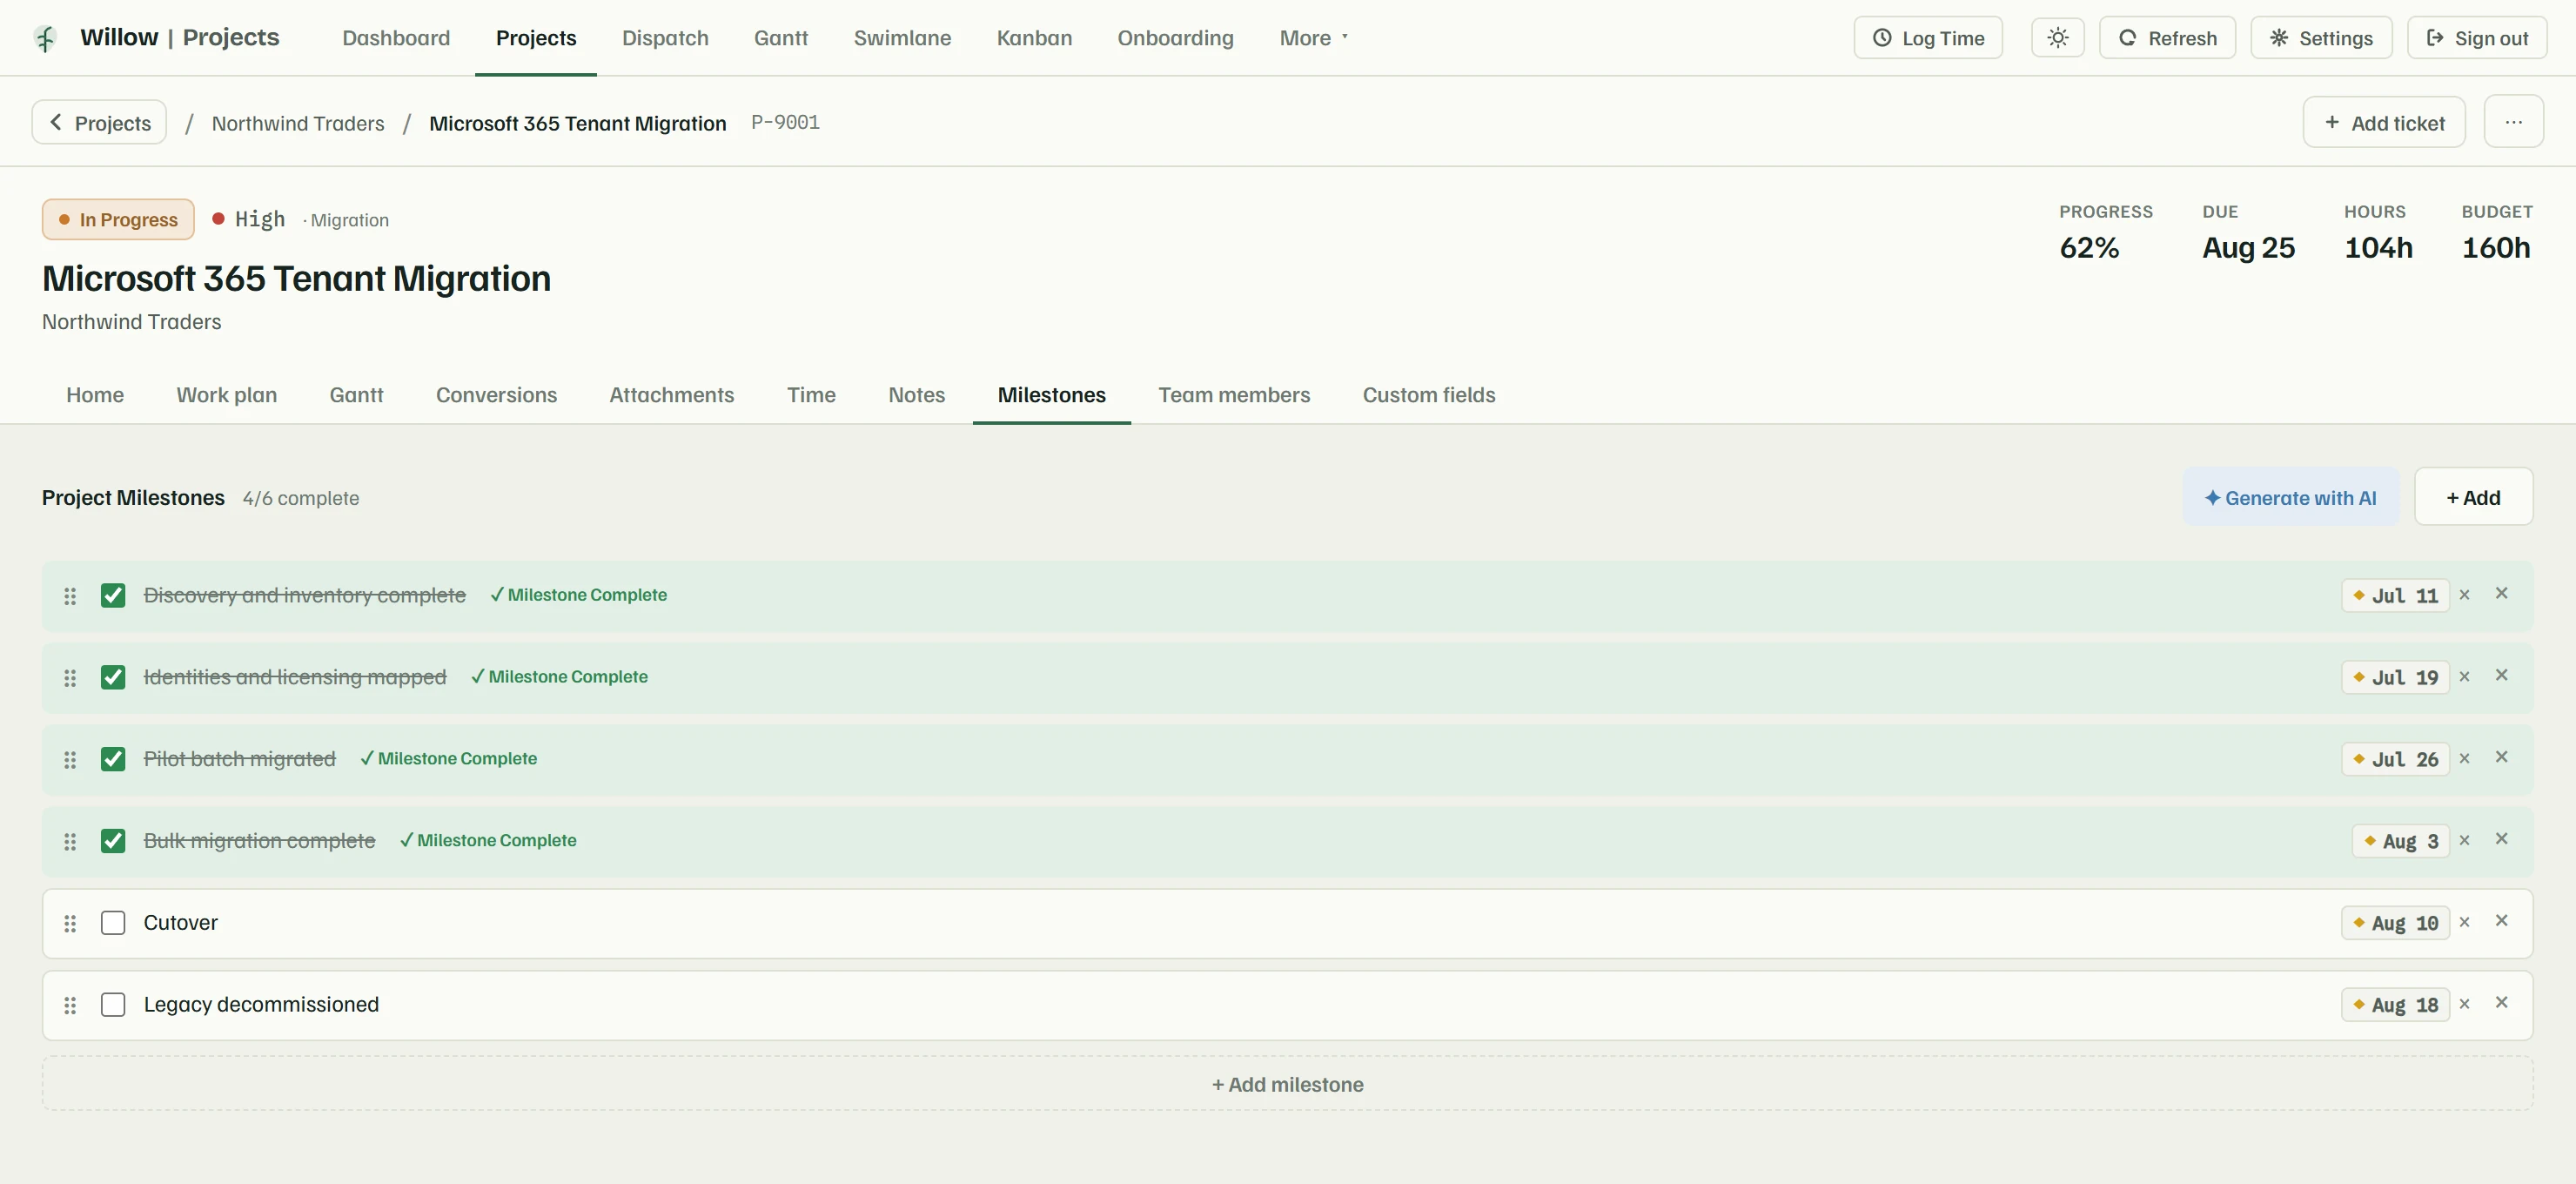This screenshot has height=1184, width=2576.
Task: Open the Swimlane view
Action: [x=902, y=38]
